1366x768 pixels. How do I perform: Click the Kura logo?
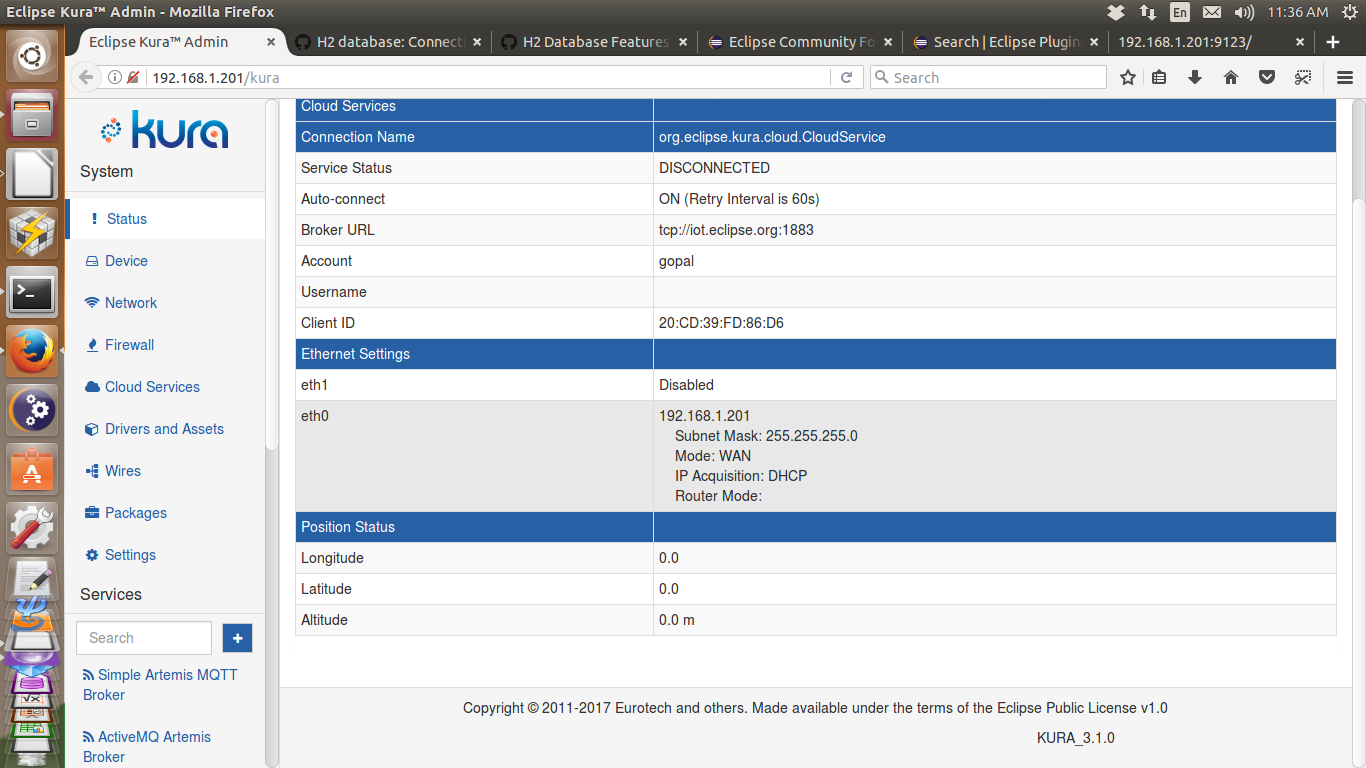click(x=165, y=130)
